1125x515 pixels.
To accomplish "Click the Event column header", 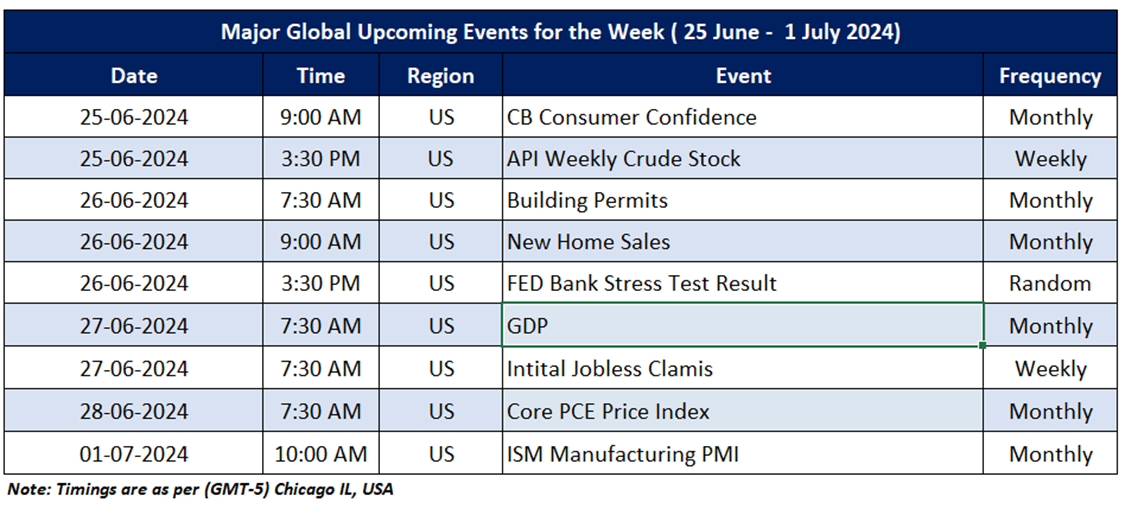I will pos(743,76).
